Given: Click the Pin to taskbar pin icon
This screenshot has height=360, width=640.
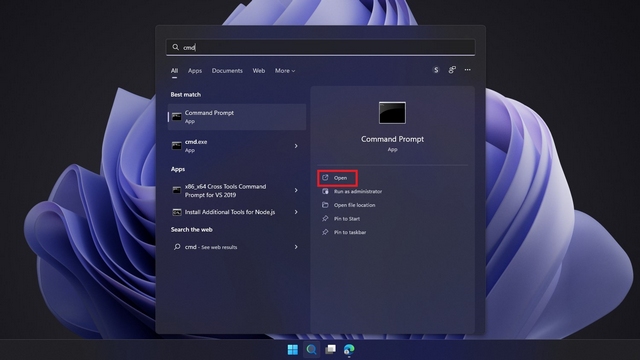Looking at the screenshot, I should [325, 232].
